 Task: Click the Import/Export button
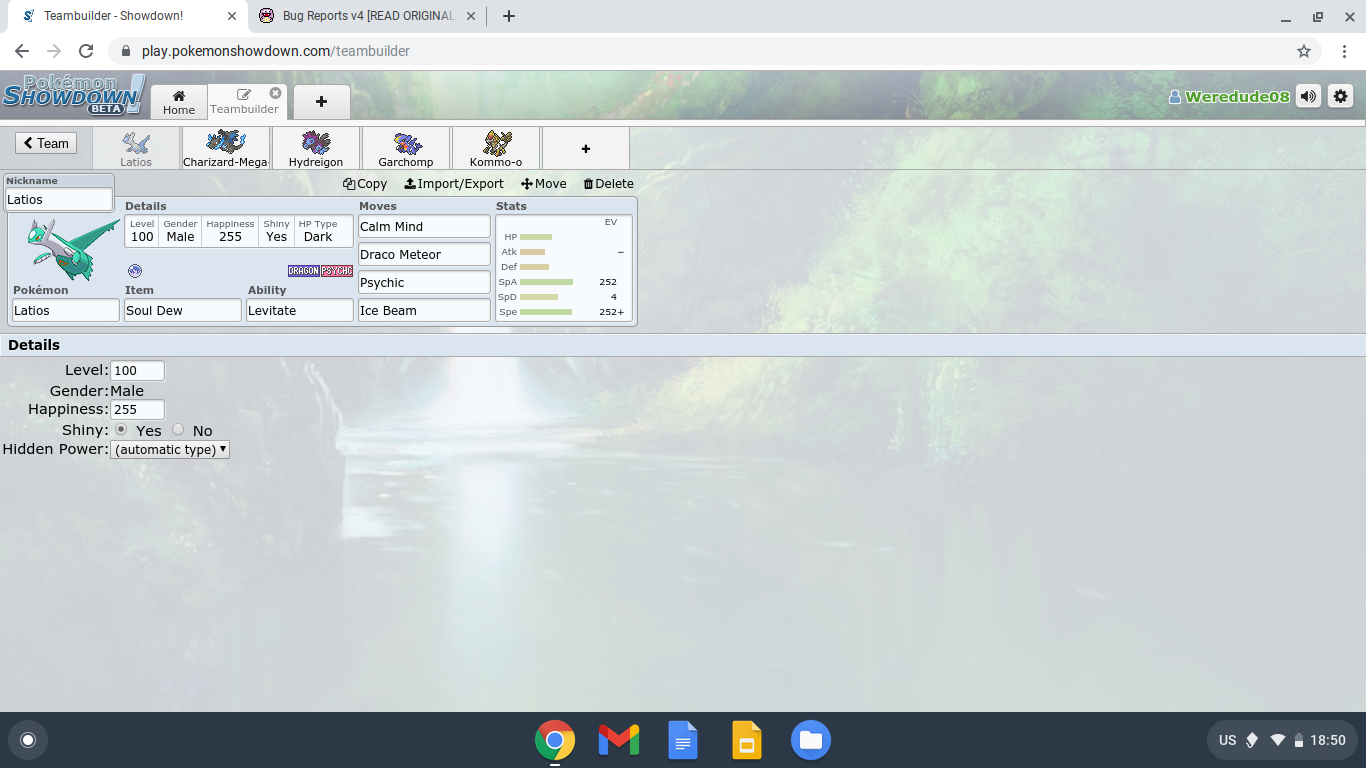[x=454, y=184]
